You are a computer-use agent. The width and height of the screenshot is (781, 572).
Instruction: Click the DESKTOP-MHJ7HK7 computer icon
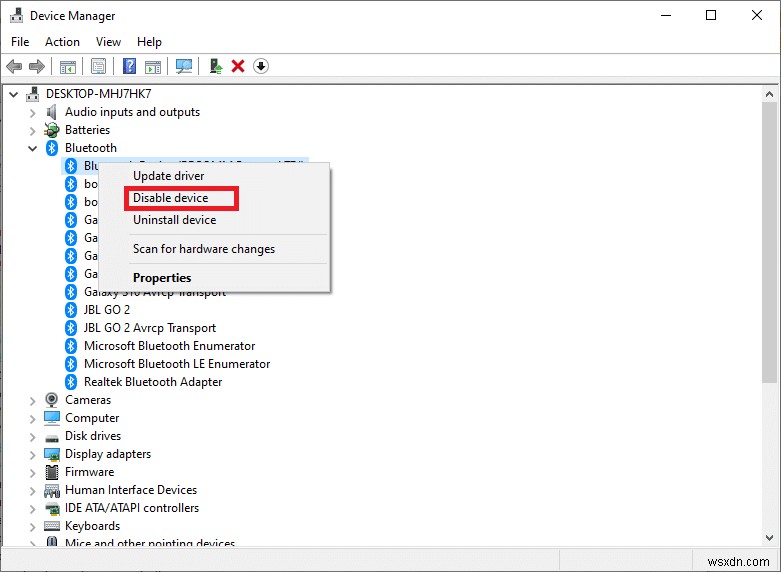tap(33, 94)
